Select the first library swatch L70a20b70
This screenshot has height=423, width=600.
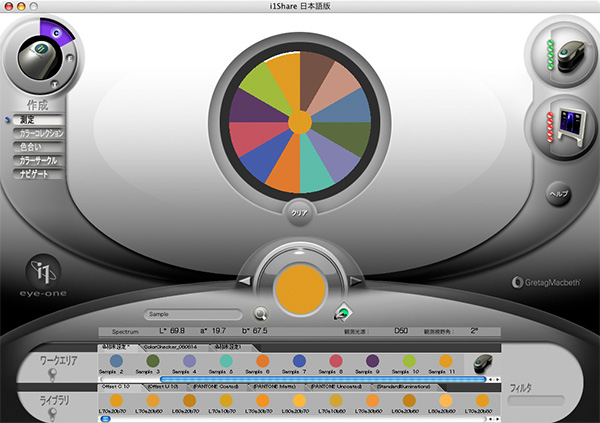click(x=116, y=401)
